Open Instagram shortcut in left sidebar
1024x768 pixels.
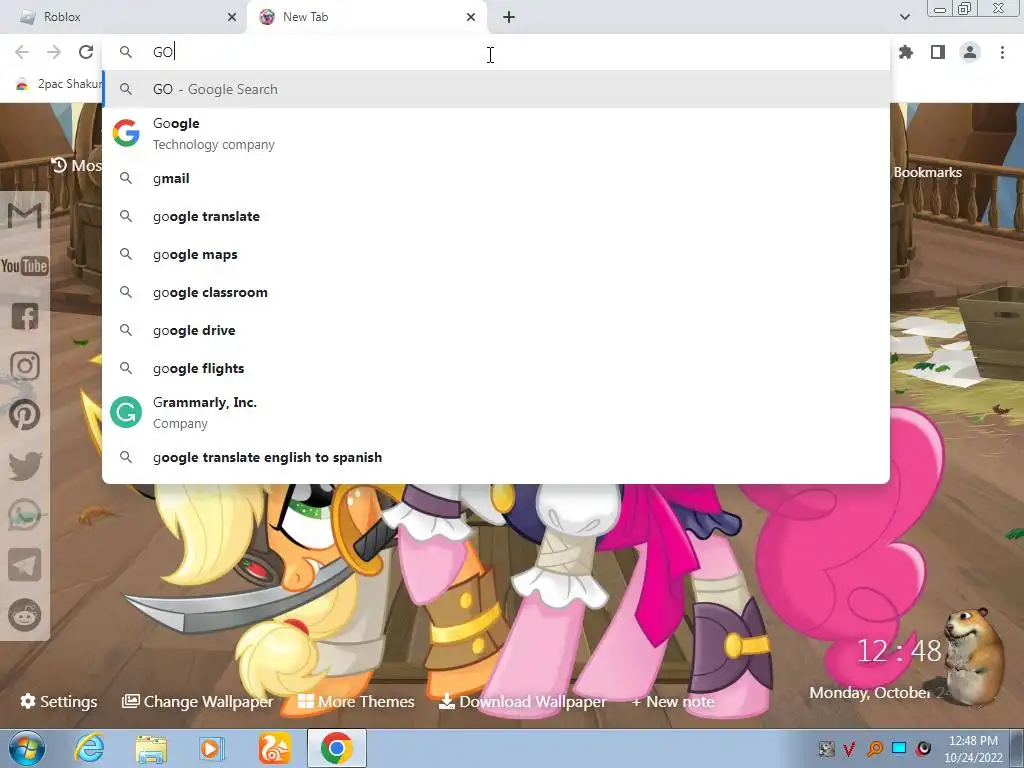pyautogui.click(x=25, y=366)
